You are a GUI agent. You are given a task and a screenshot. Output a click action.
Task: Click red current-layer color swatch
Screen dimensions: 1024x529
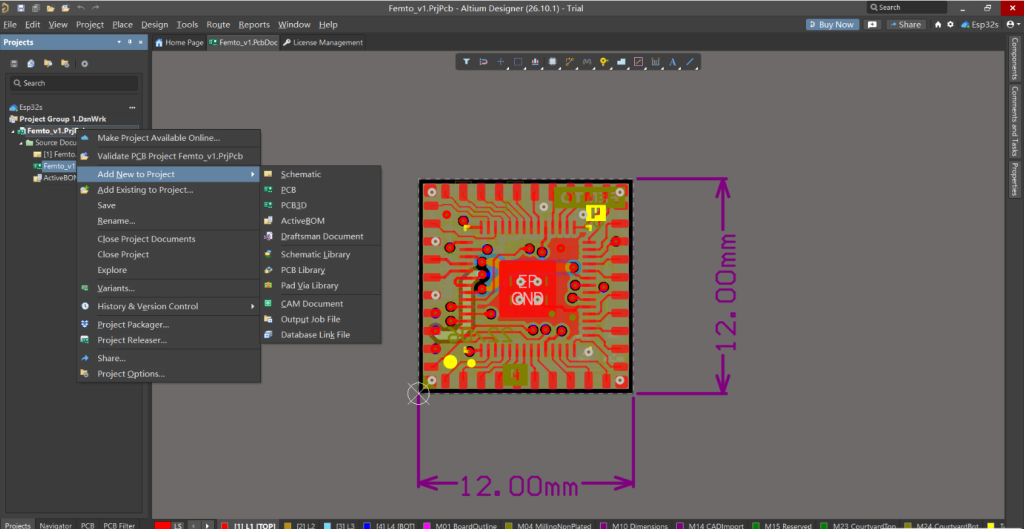coord(162,525)
